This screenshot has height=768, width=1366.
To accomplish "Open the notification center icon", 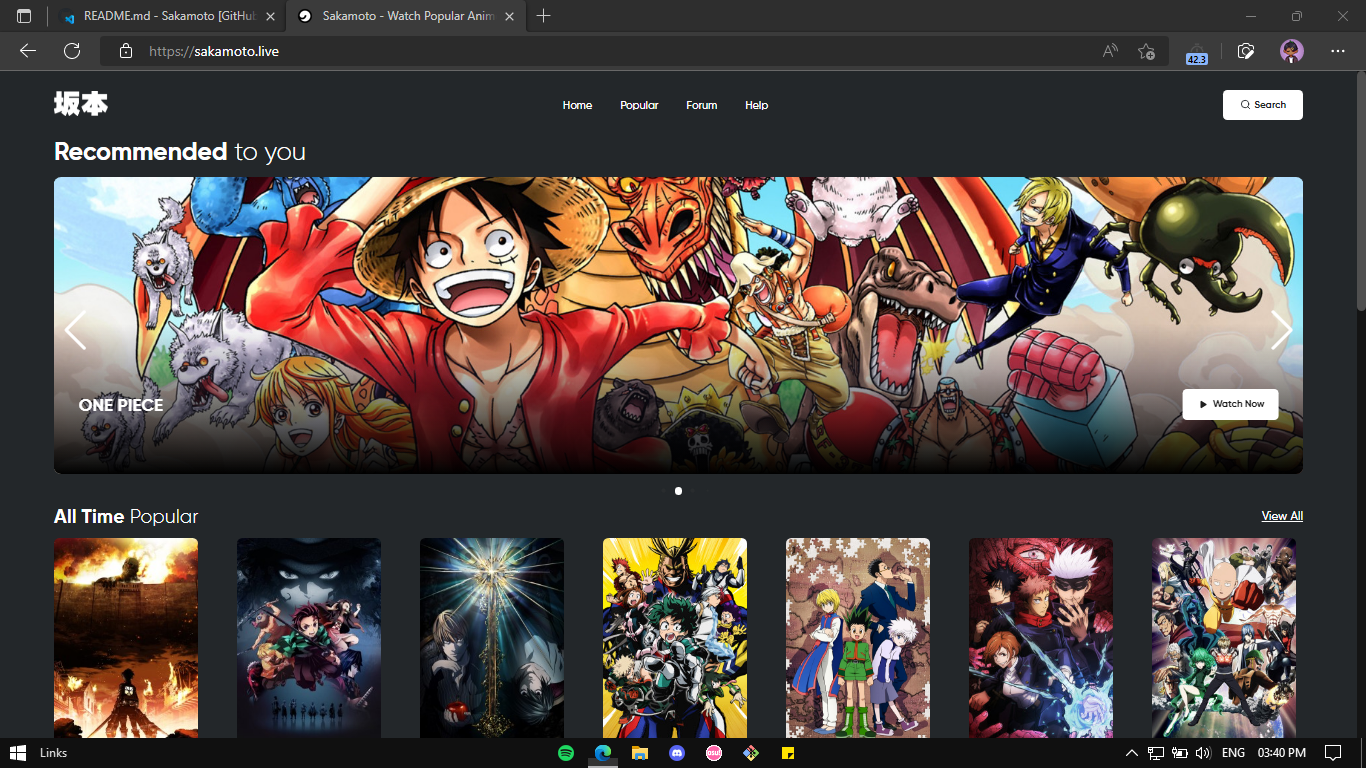I will [x=1332, y=753].
